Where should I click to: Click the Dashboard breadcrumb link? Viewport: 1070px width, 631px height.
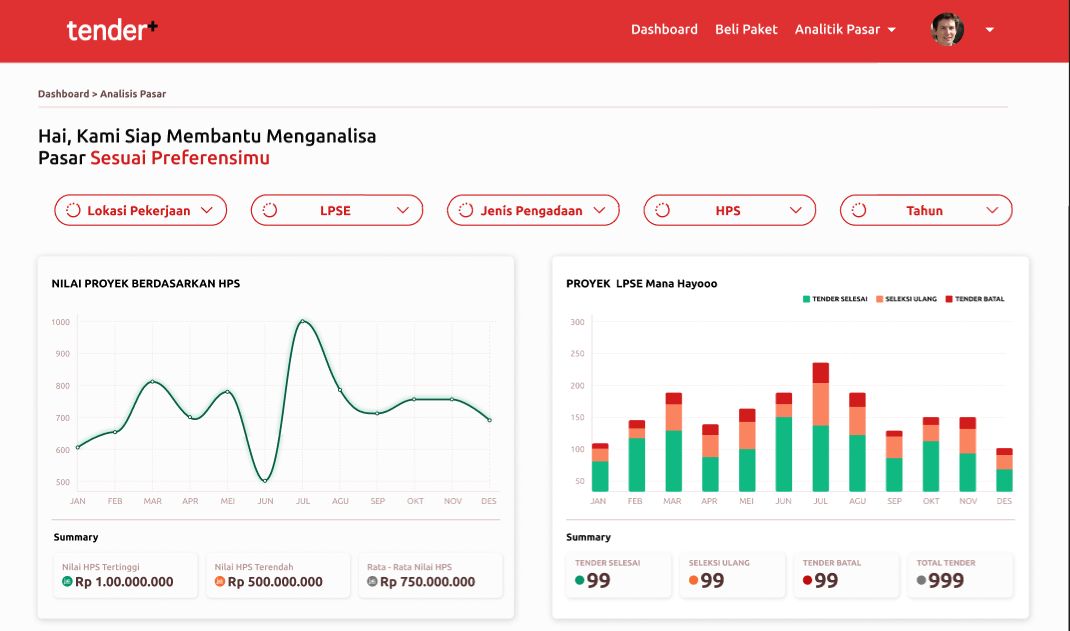coord(63,94)
